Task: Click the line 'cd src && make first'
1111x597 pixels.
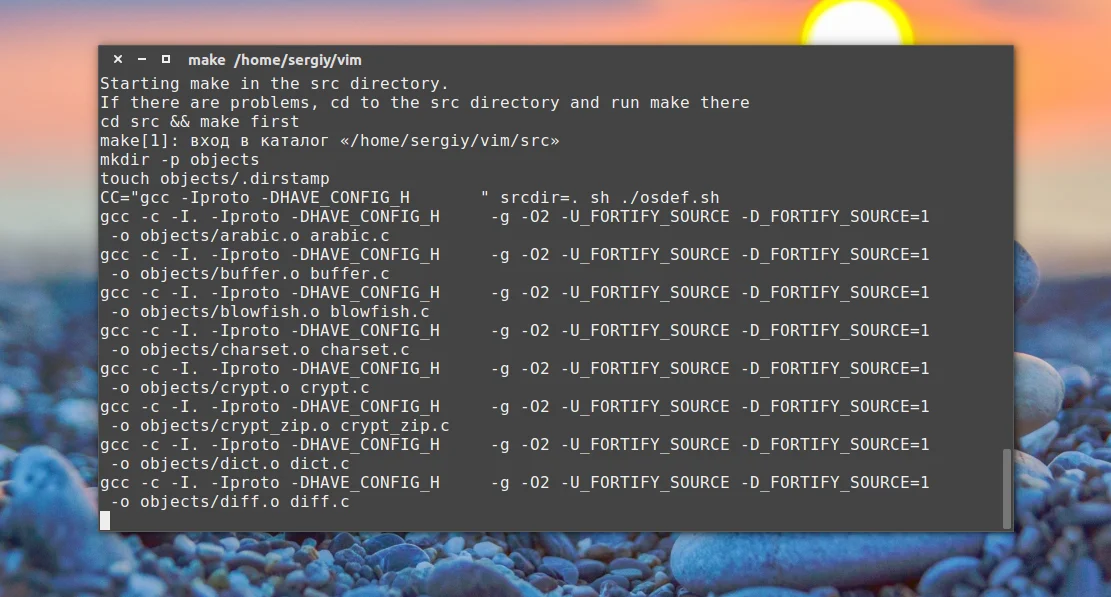Action: 200,122
